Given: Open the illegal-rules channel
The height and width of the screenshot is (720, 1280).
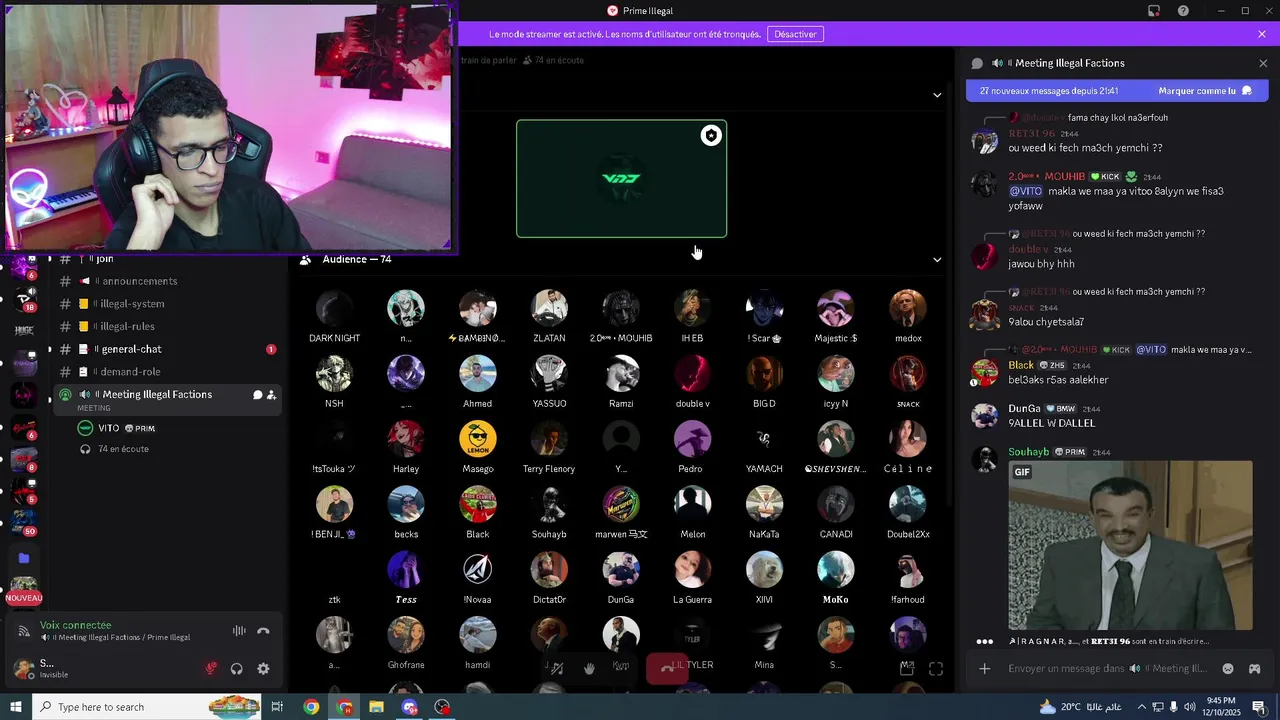Looking at the screenshot, I should click(167, 327).
